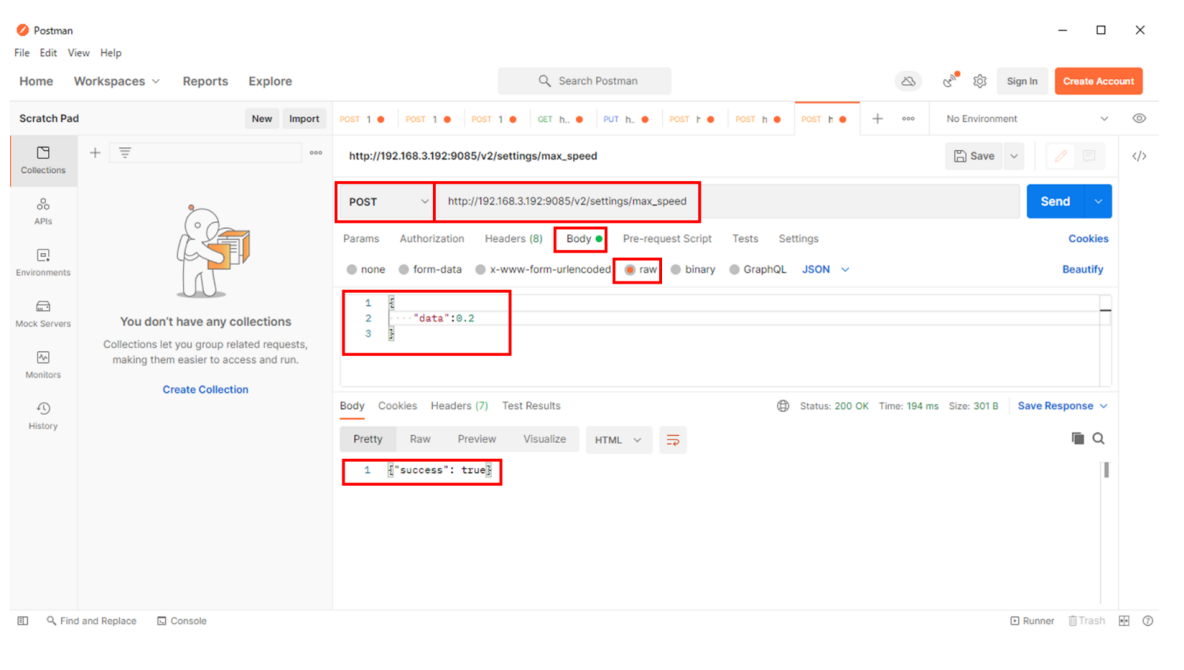Copy response using the copy icon
1184x670 pixels.
pos(1077,439)
